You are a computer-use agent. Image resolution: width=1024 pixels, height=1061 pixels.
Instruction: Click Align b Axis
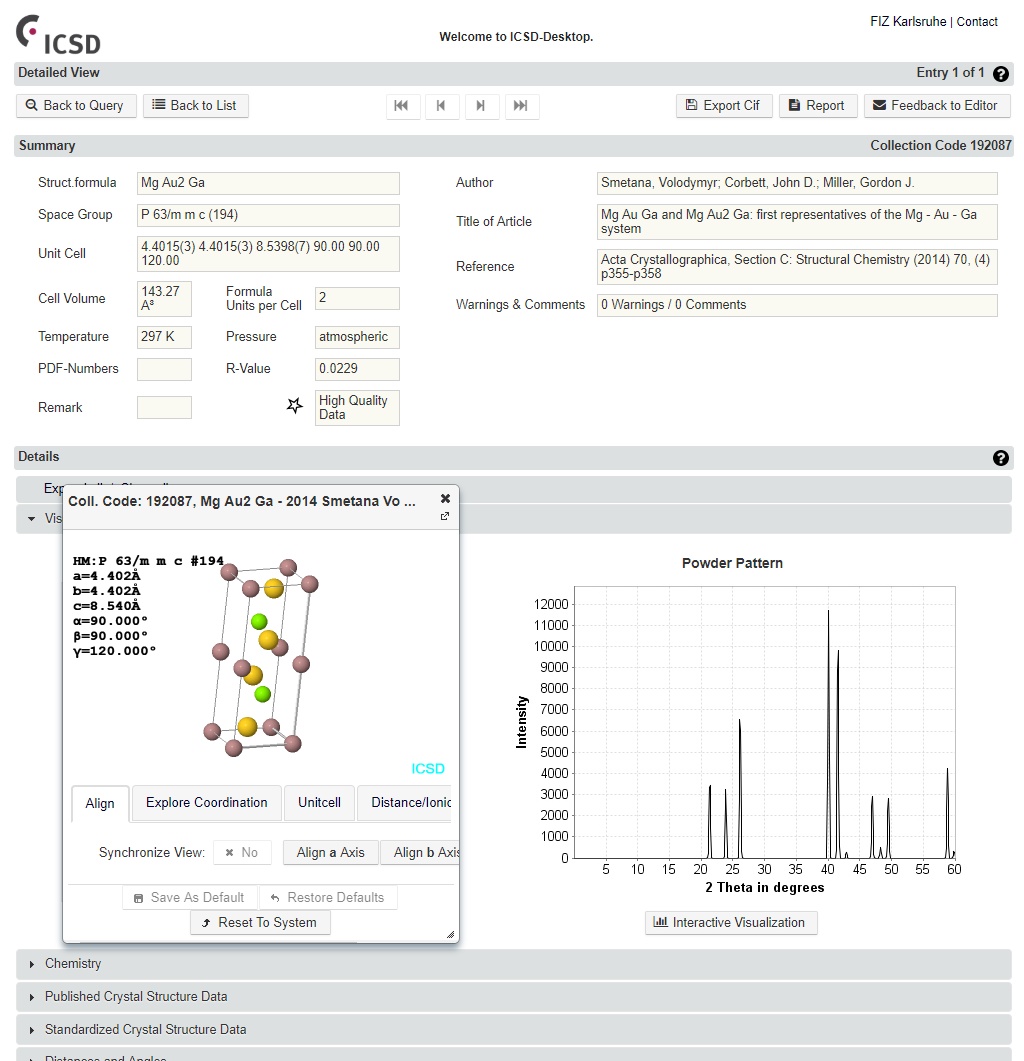420,853
